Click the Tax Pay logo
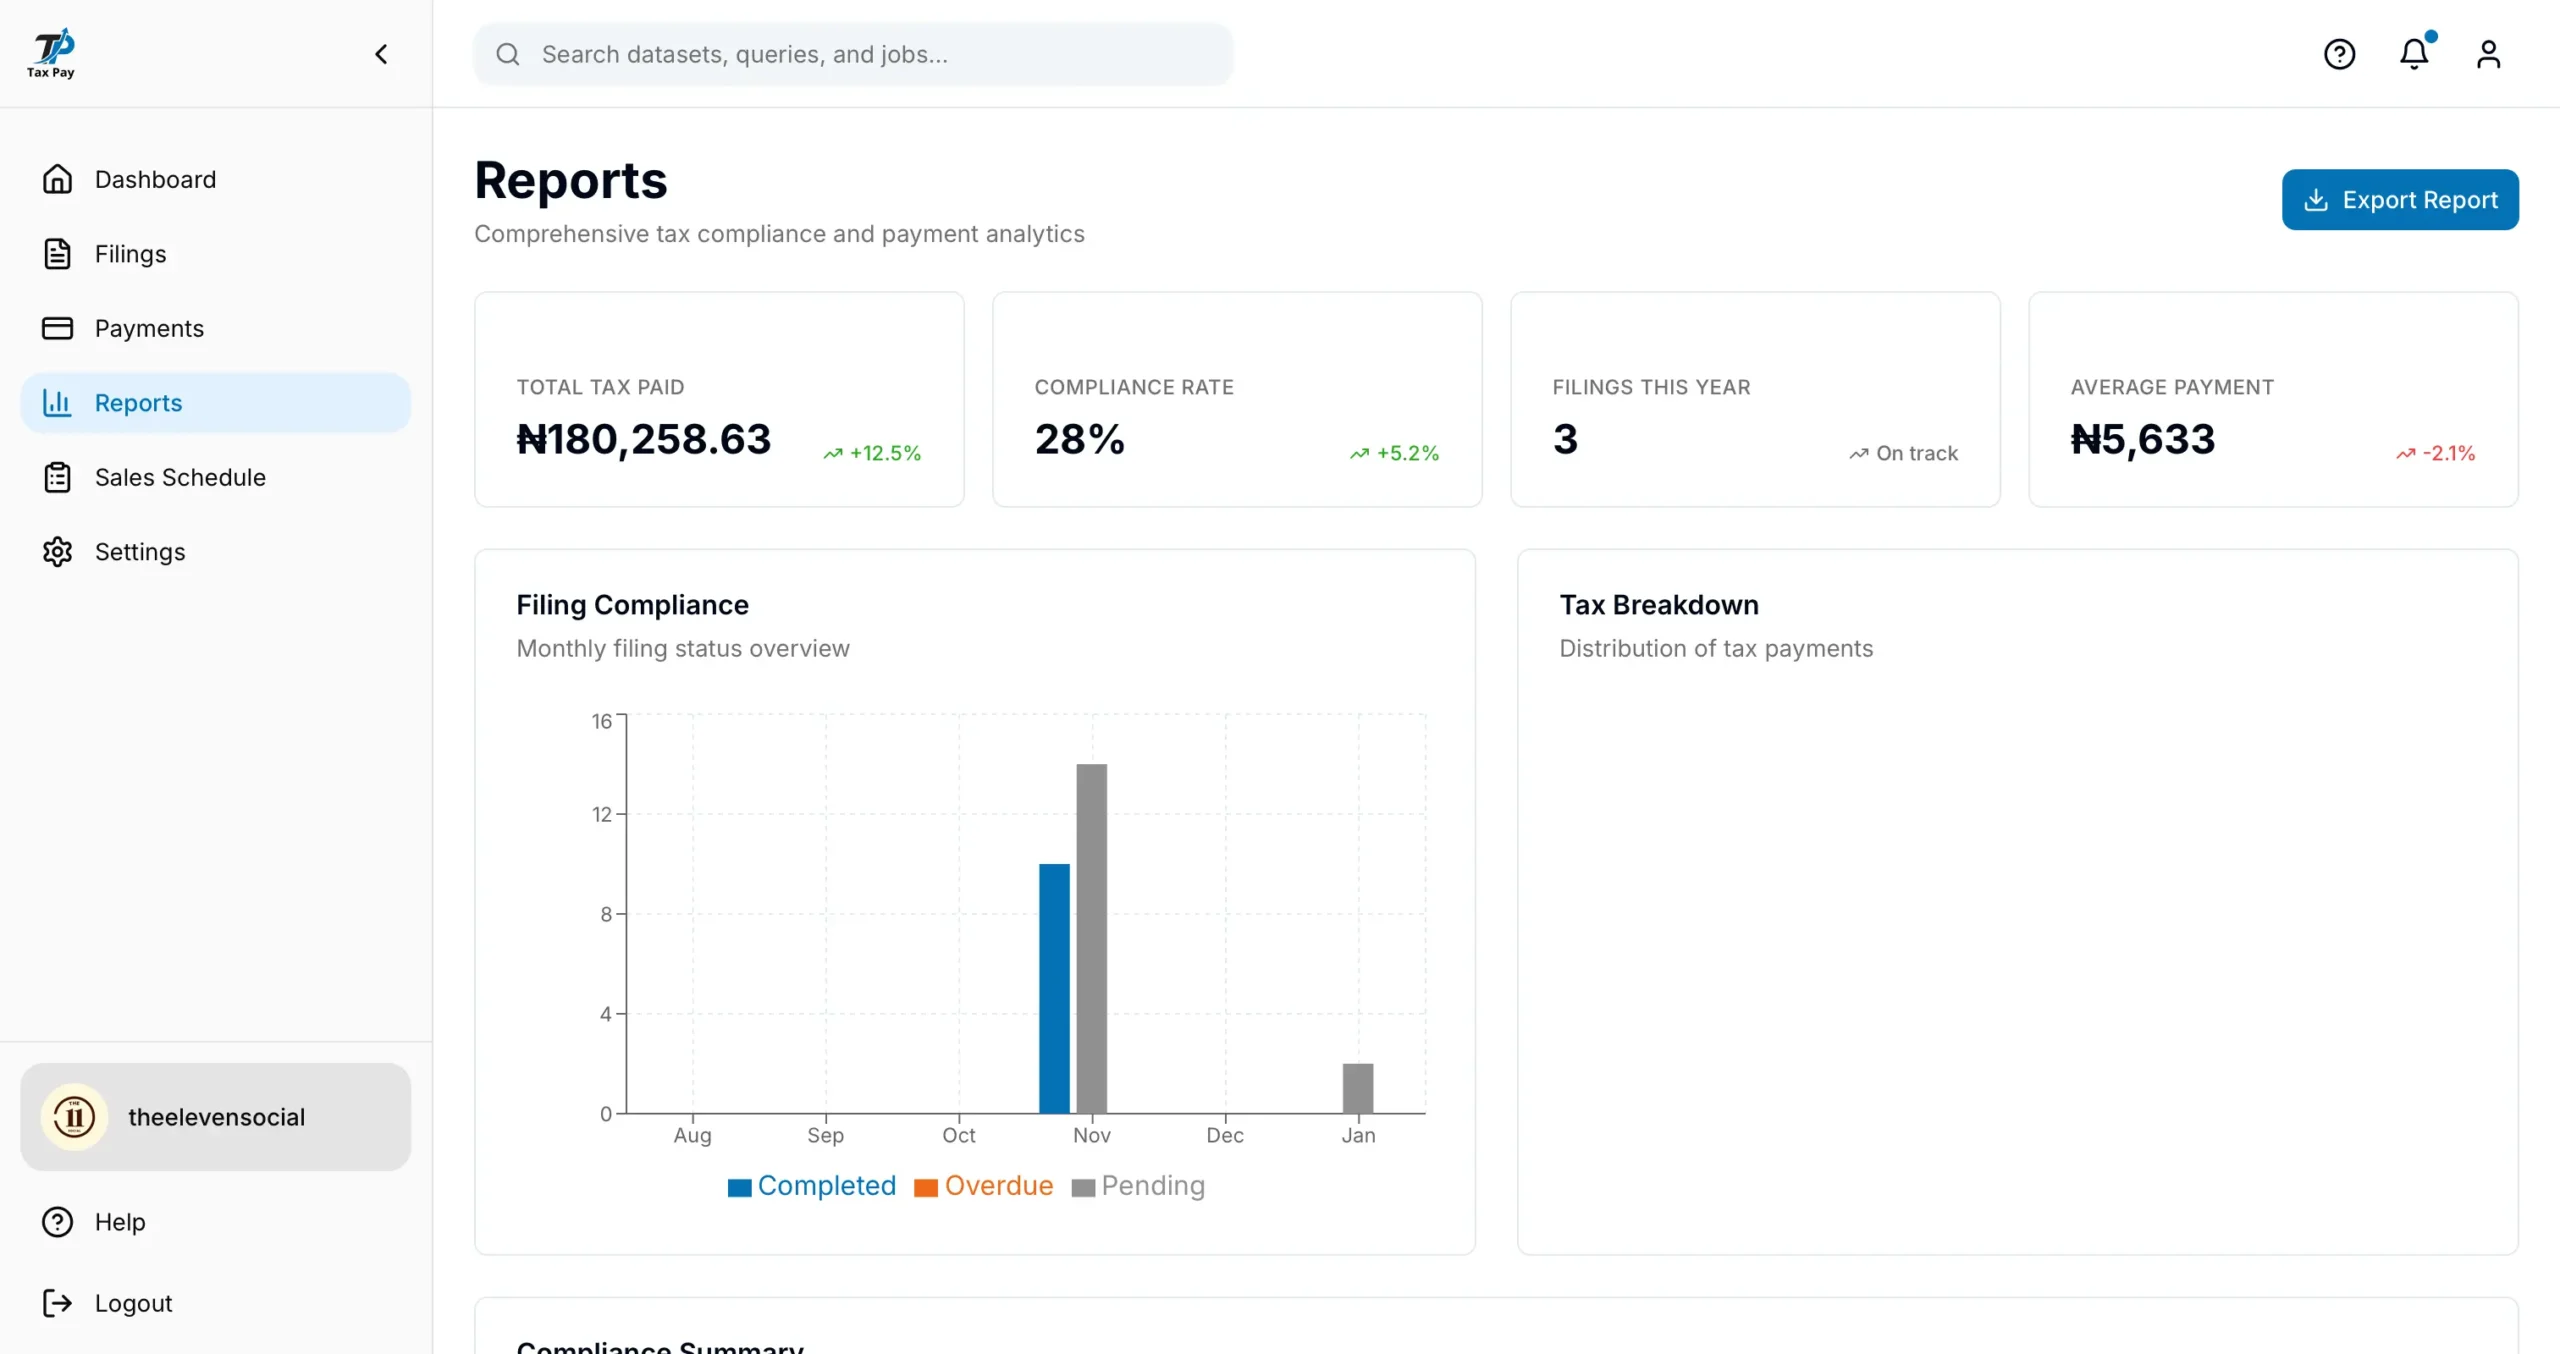Image resolution: width=2560 pixels, height=1354 pixels. click(x=51, y=53)
